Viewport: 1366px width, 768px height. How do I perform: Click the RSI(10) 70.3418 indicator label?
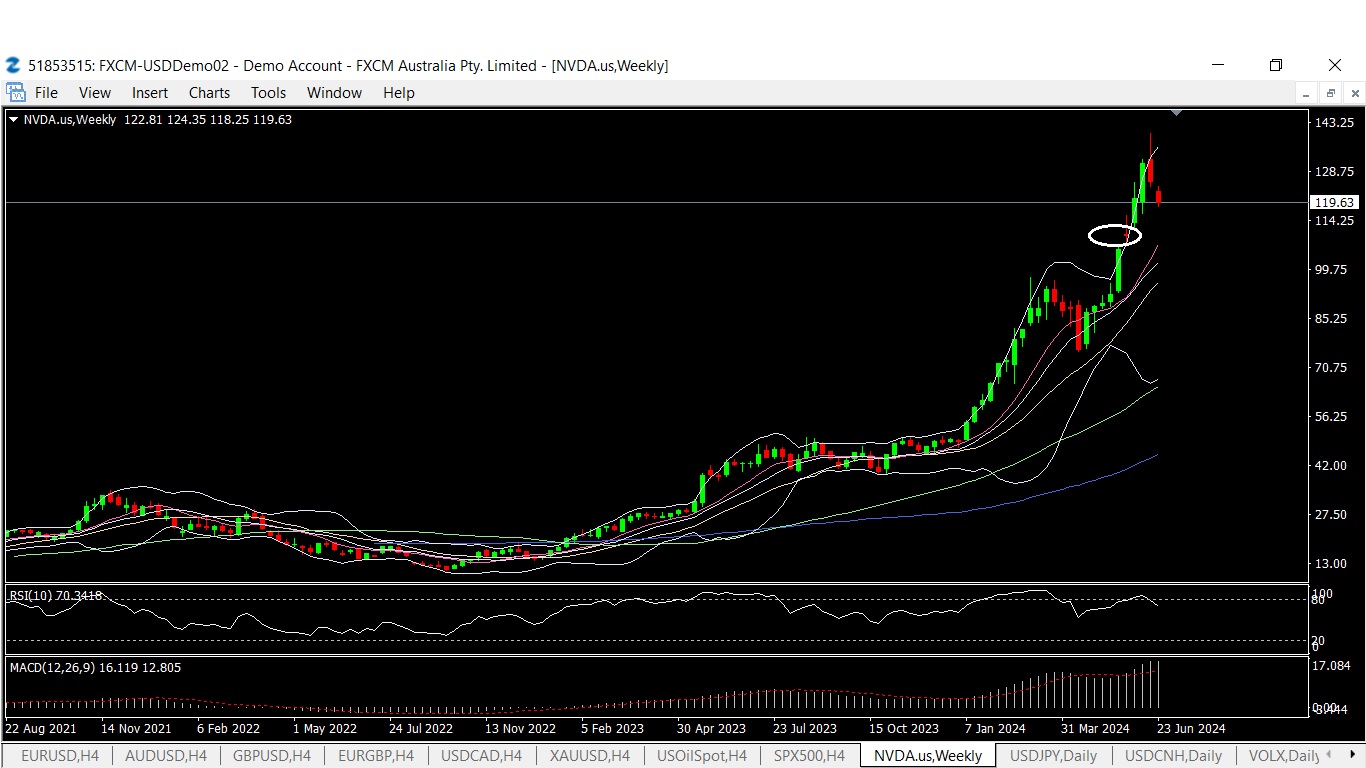[56, 596]
